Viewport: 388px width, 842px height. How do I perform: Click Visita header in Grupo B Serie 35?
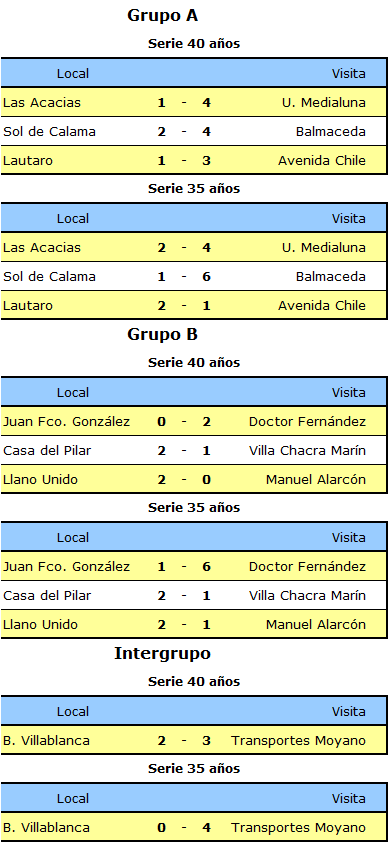349,537
